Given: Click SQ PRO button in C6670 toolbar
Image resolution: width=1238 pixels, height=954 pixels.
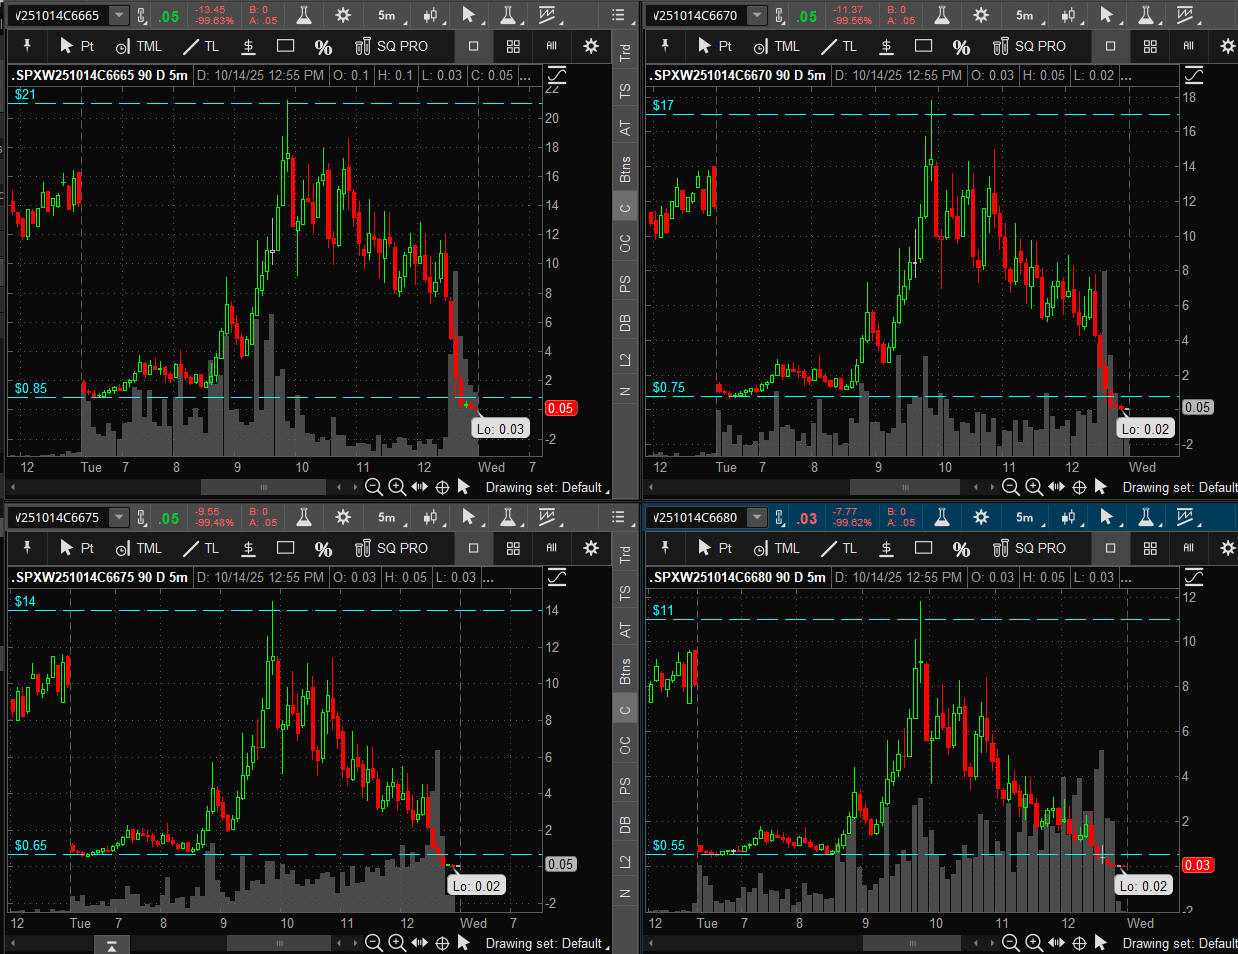Looking at the screenshot, I should coord(1029,46).
